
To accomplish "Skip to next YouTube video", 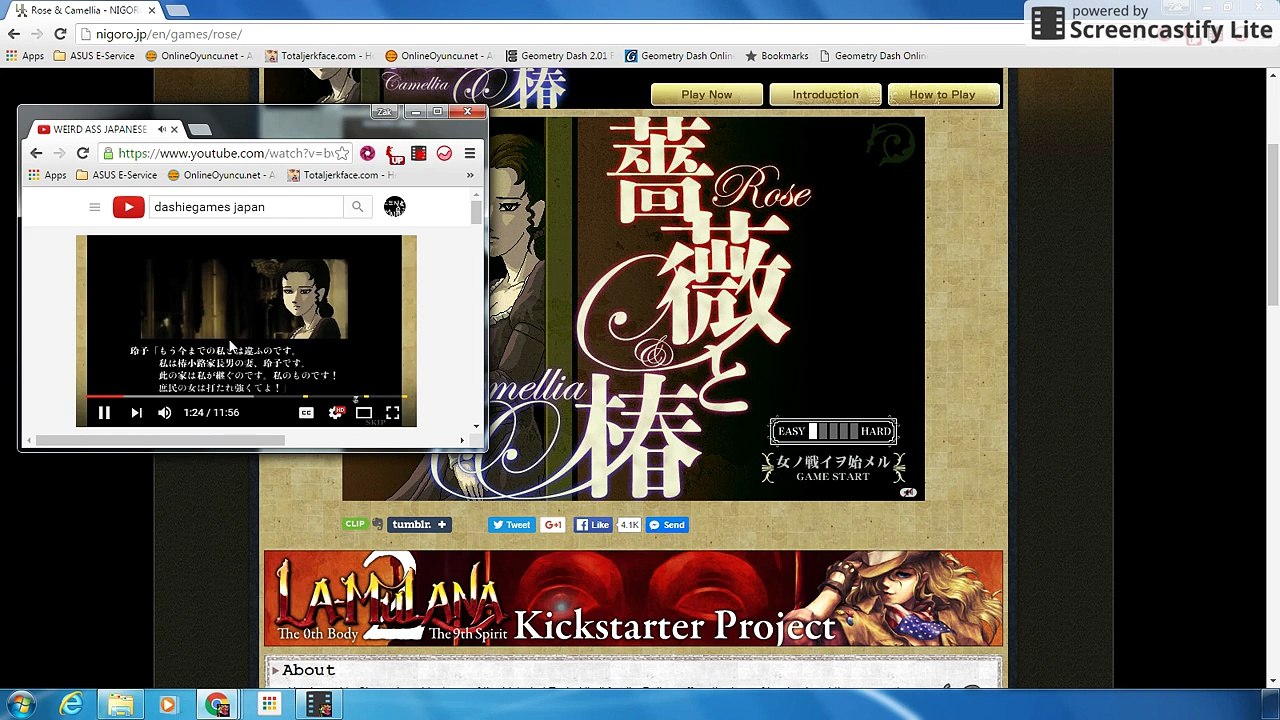I will pyautogui.click(x=136, y=412).
